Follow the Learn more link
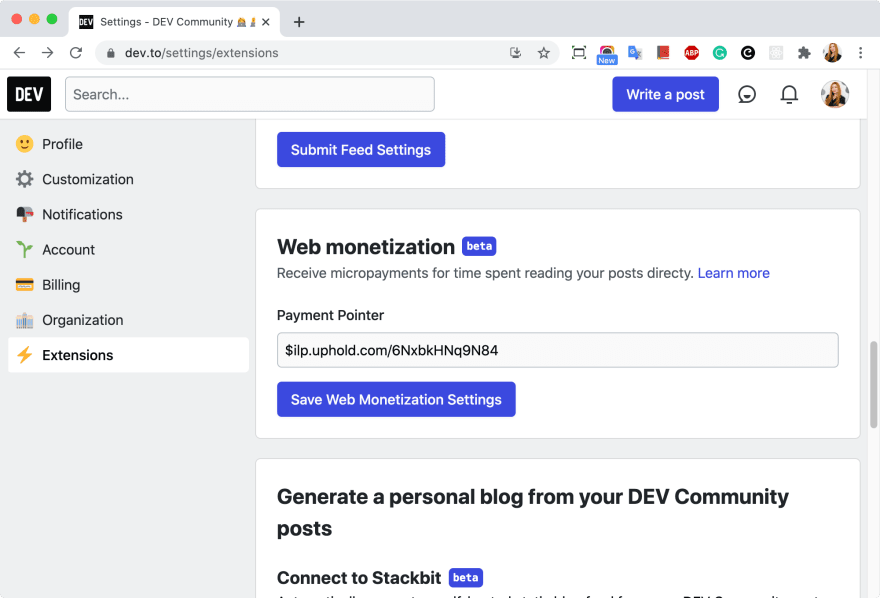Screen dimensions: 880x598 click(734, 273)
